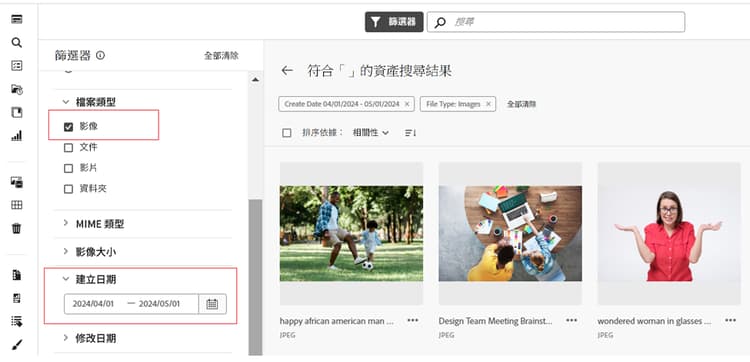
Task: Uncheck the 影像 file type checkbox
Action: (x=68, y=127)
